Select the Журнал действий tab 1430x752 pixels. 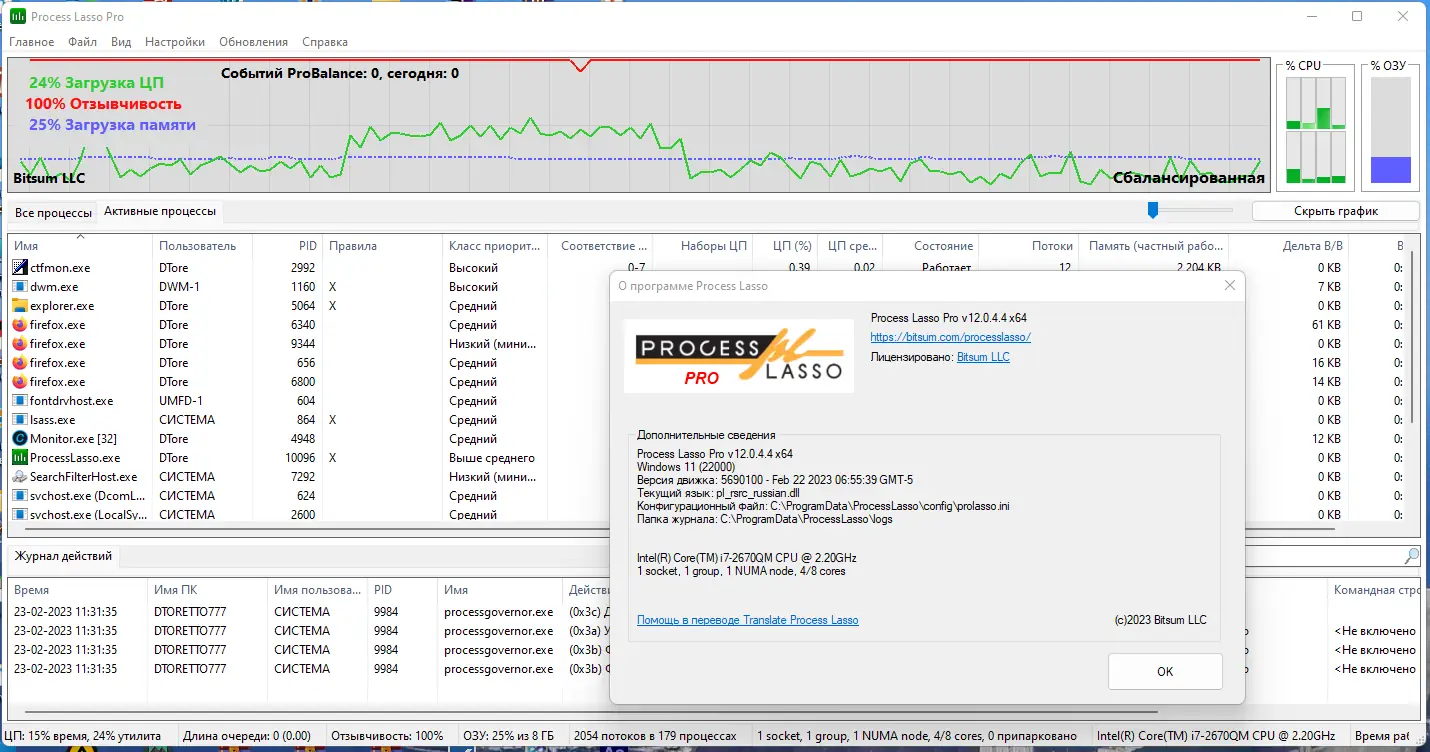pos(64,556)
